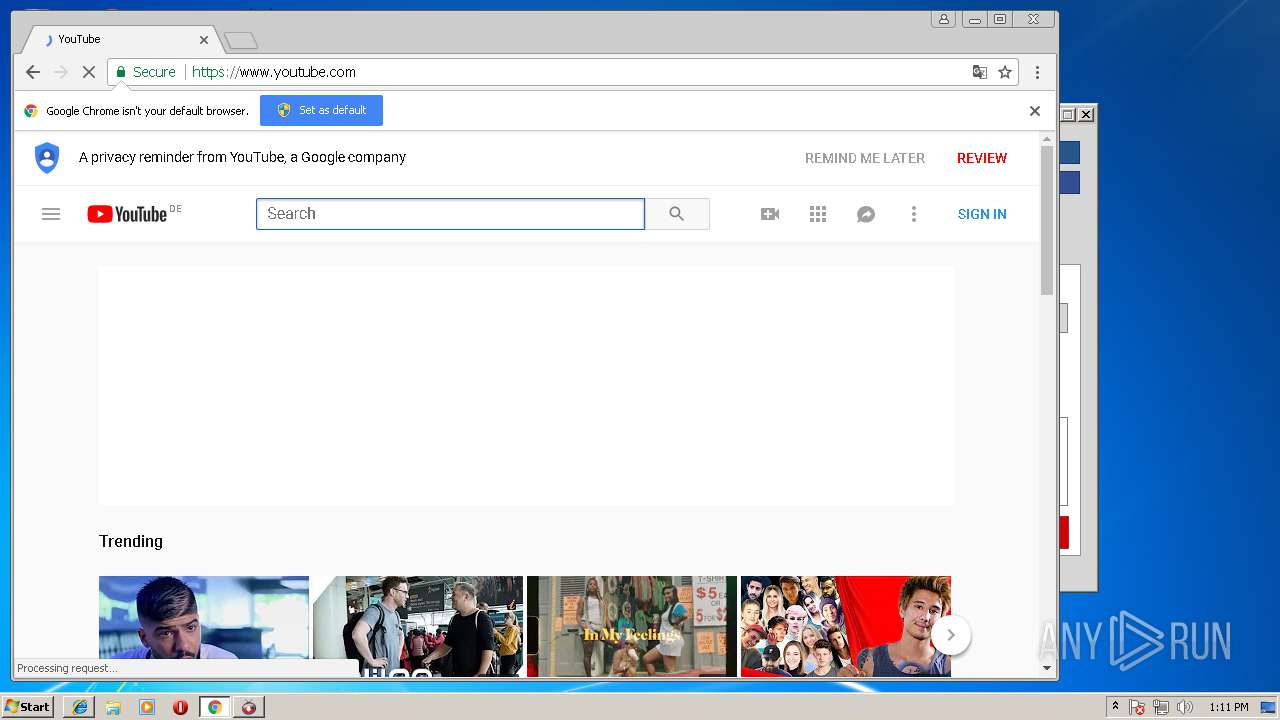
Task: Click the translate page icon
Action: [980, 72]
